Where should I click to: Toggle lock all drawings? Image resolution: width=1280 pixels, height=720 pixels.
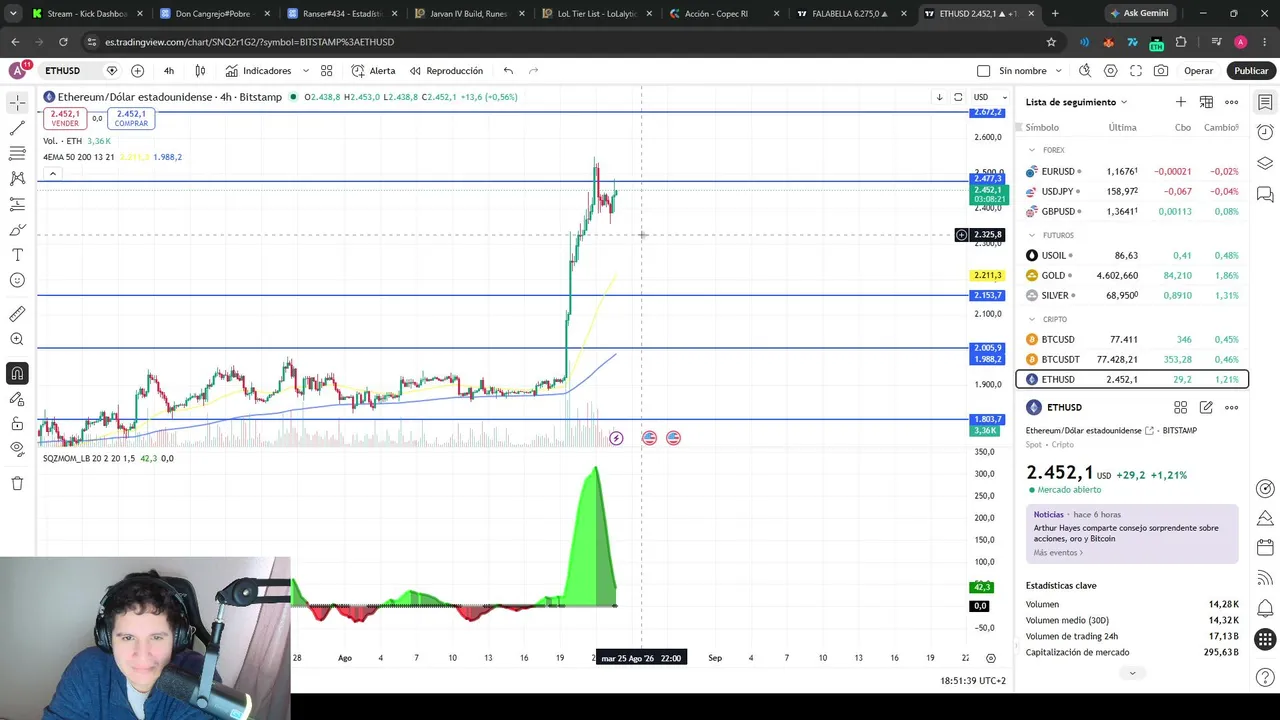point(17,424)
